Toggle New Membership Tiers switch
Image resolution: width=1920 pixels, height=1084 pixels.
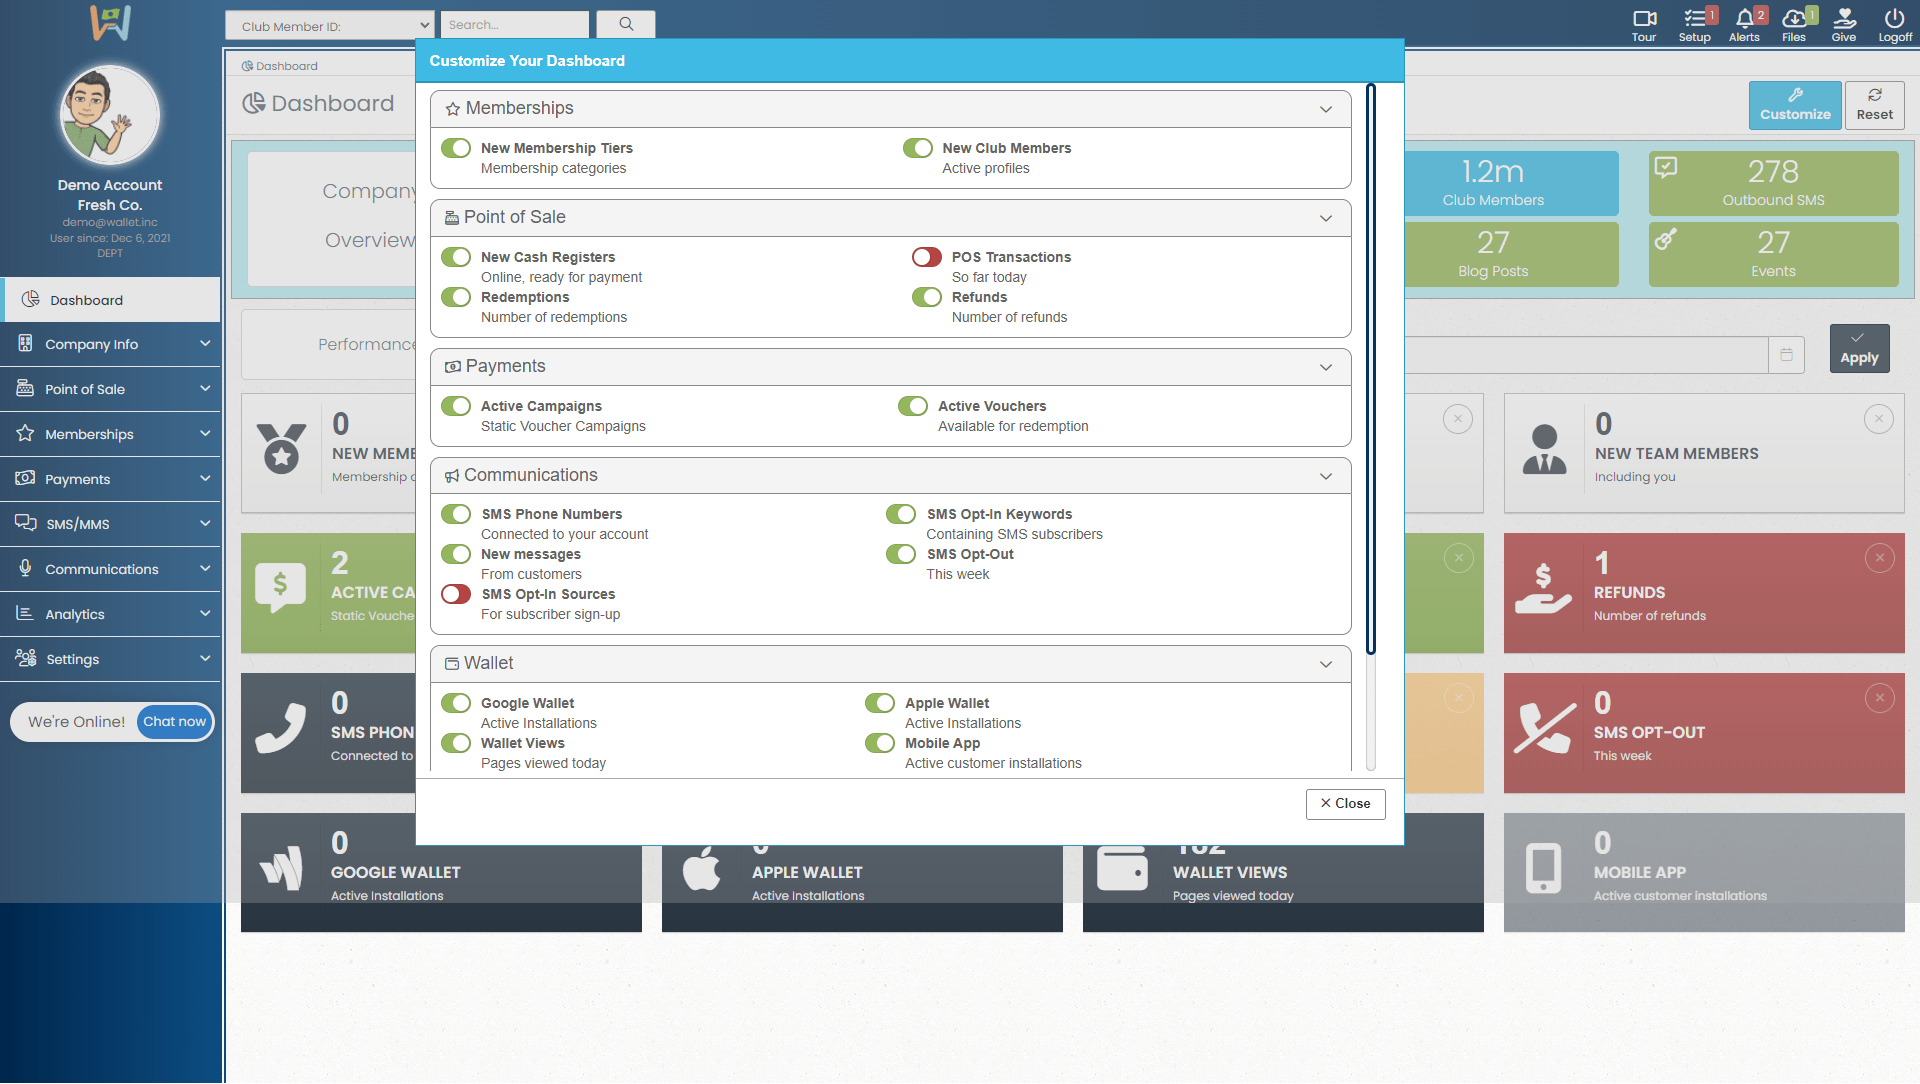(x=456, y=148)
